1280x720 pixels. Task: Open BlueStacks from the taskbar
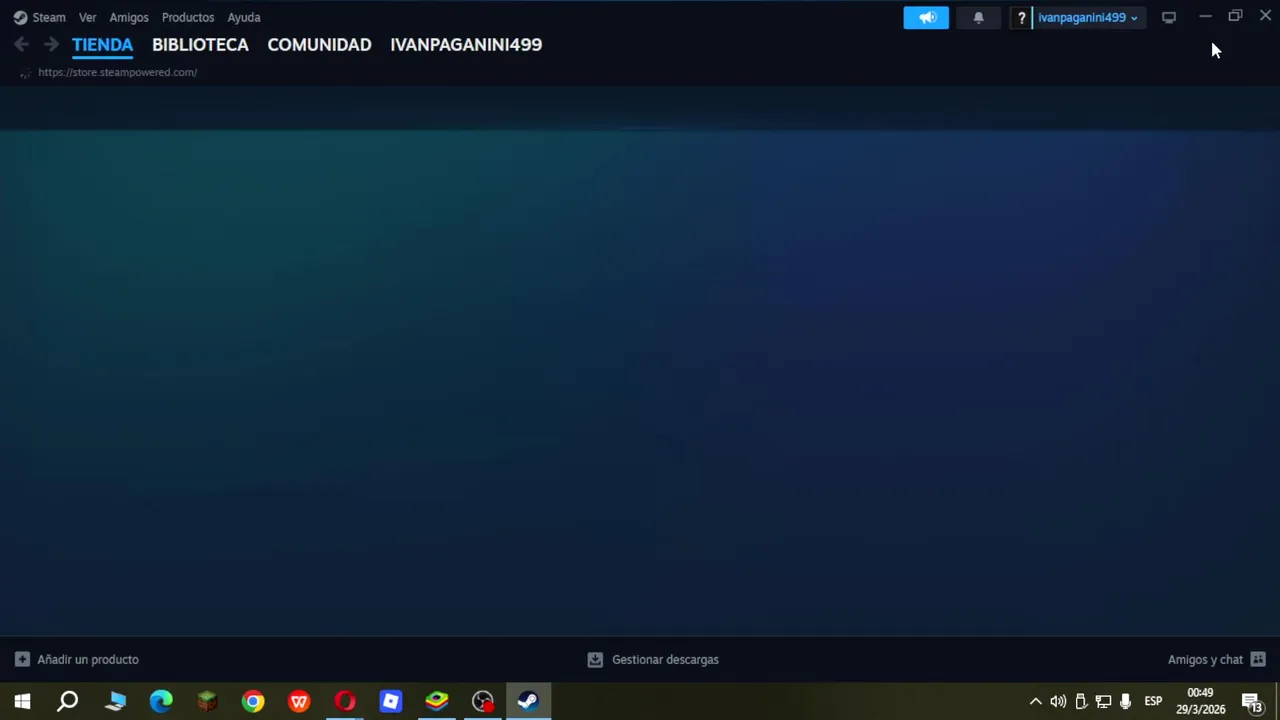[437, 701]
